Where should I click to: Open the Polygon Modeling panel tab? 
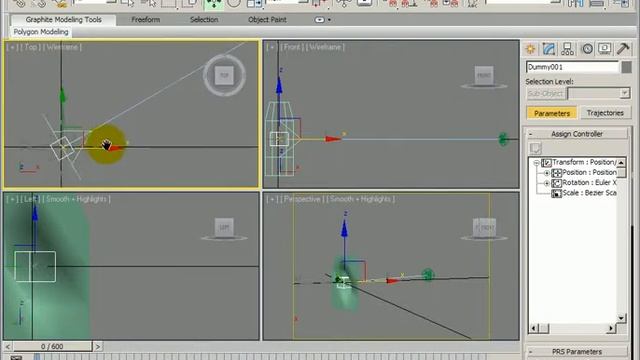(41, 32)
